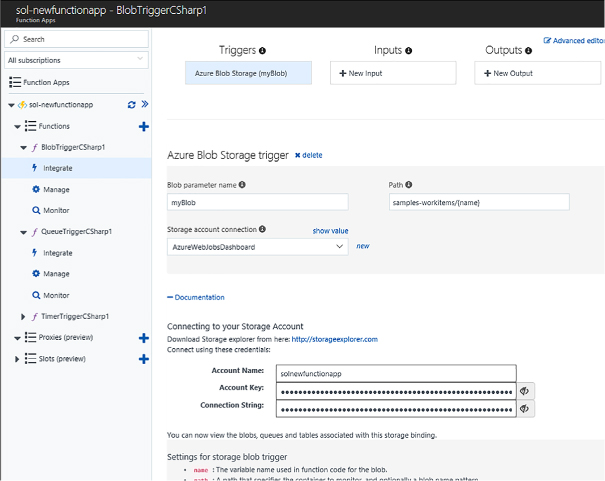Click the Connection String field
The image size is (605, 481).
396,409
